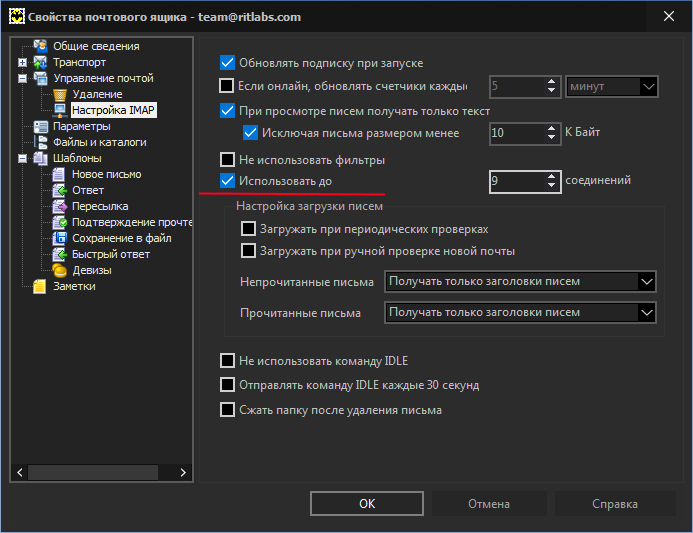The width and height of the screenshot is (693, 533).
Task: Enable the Не использовать фильтры checkbox
Action: coord(227,160)
